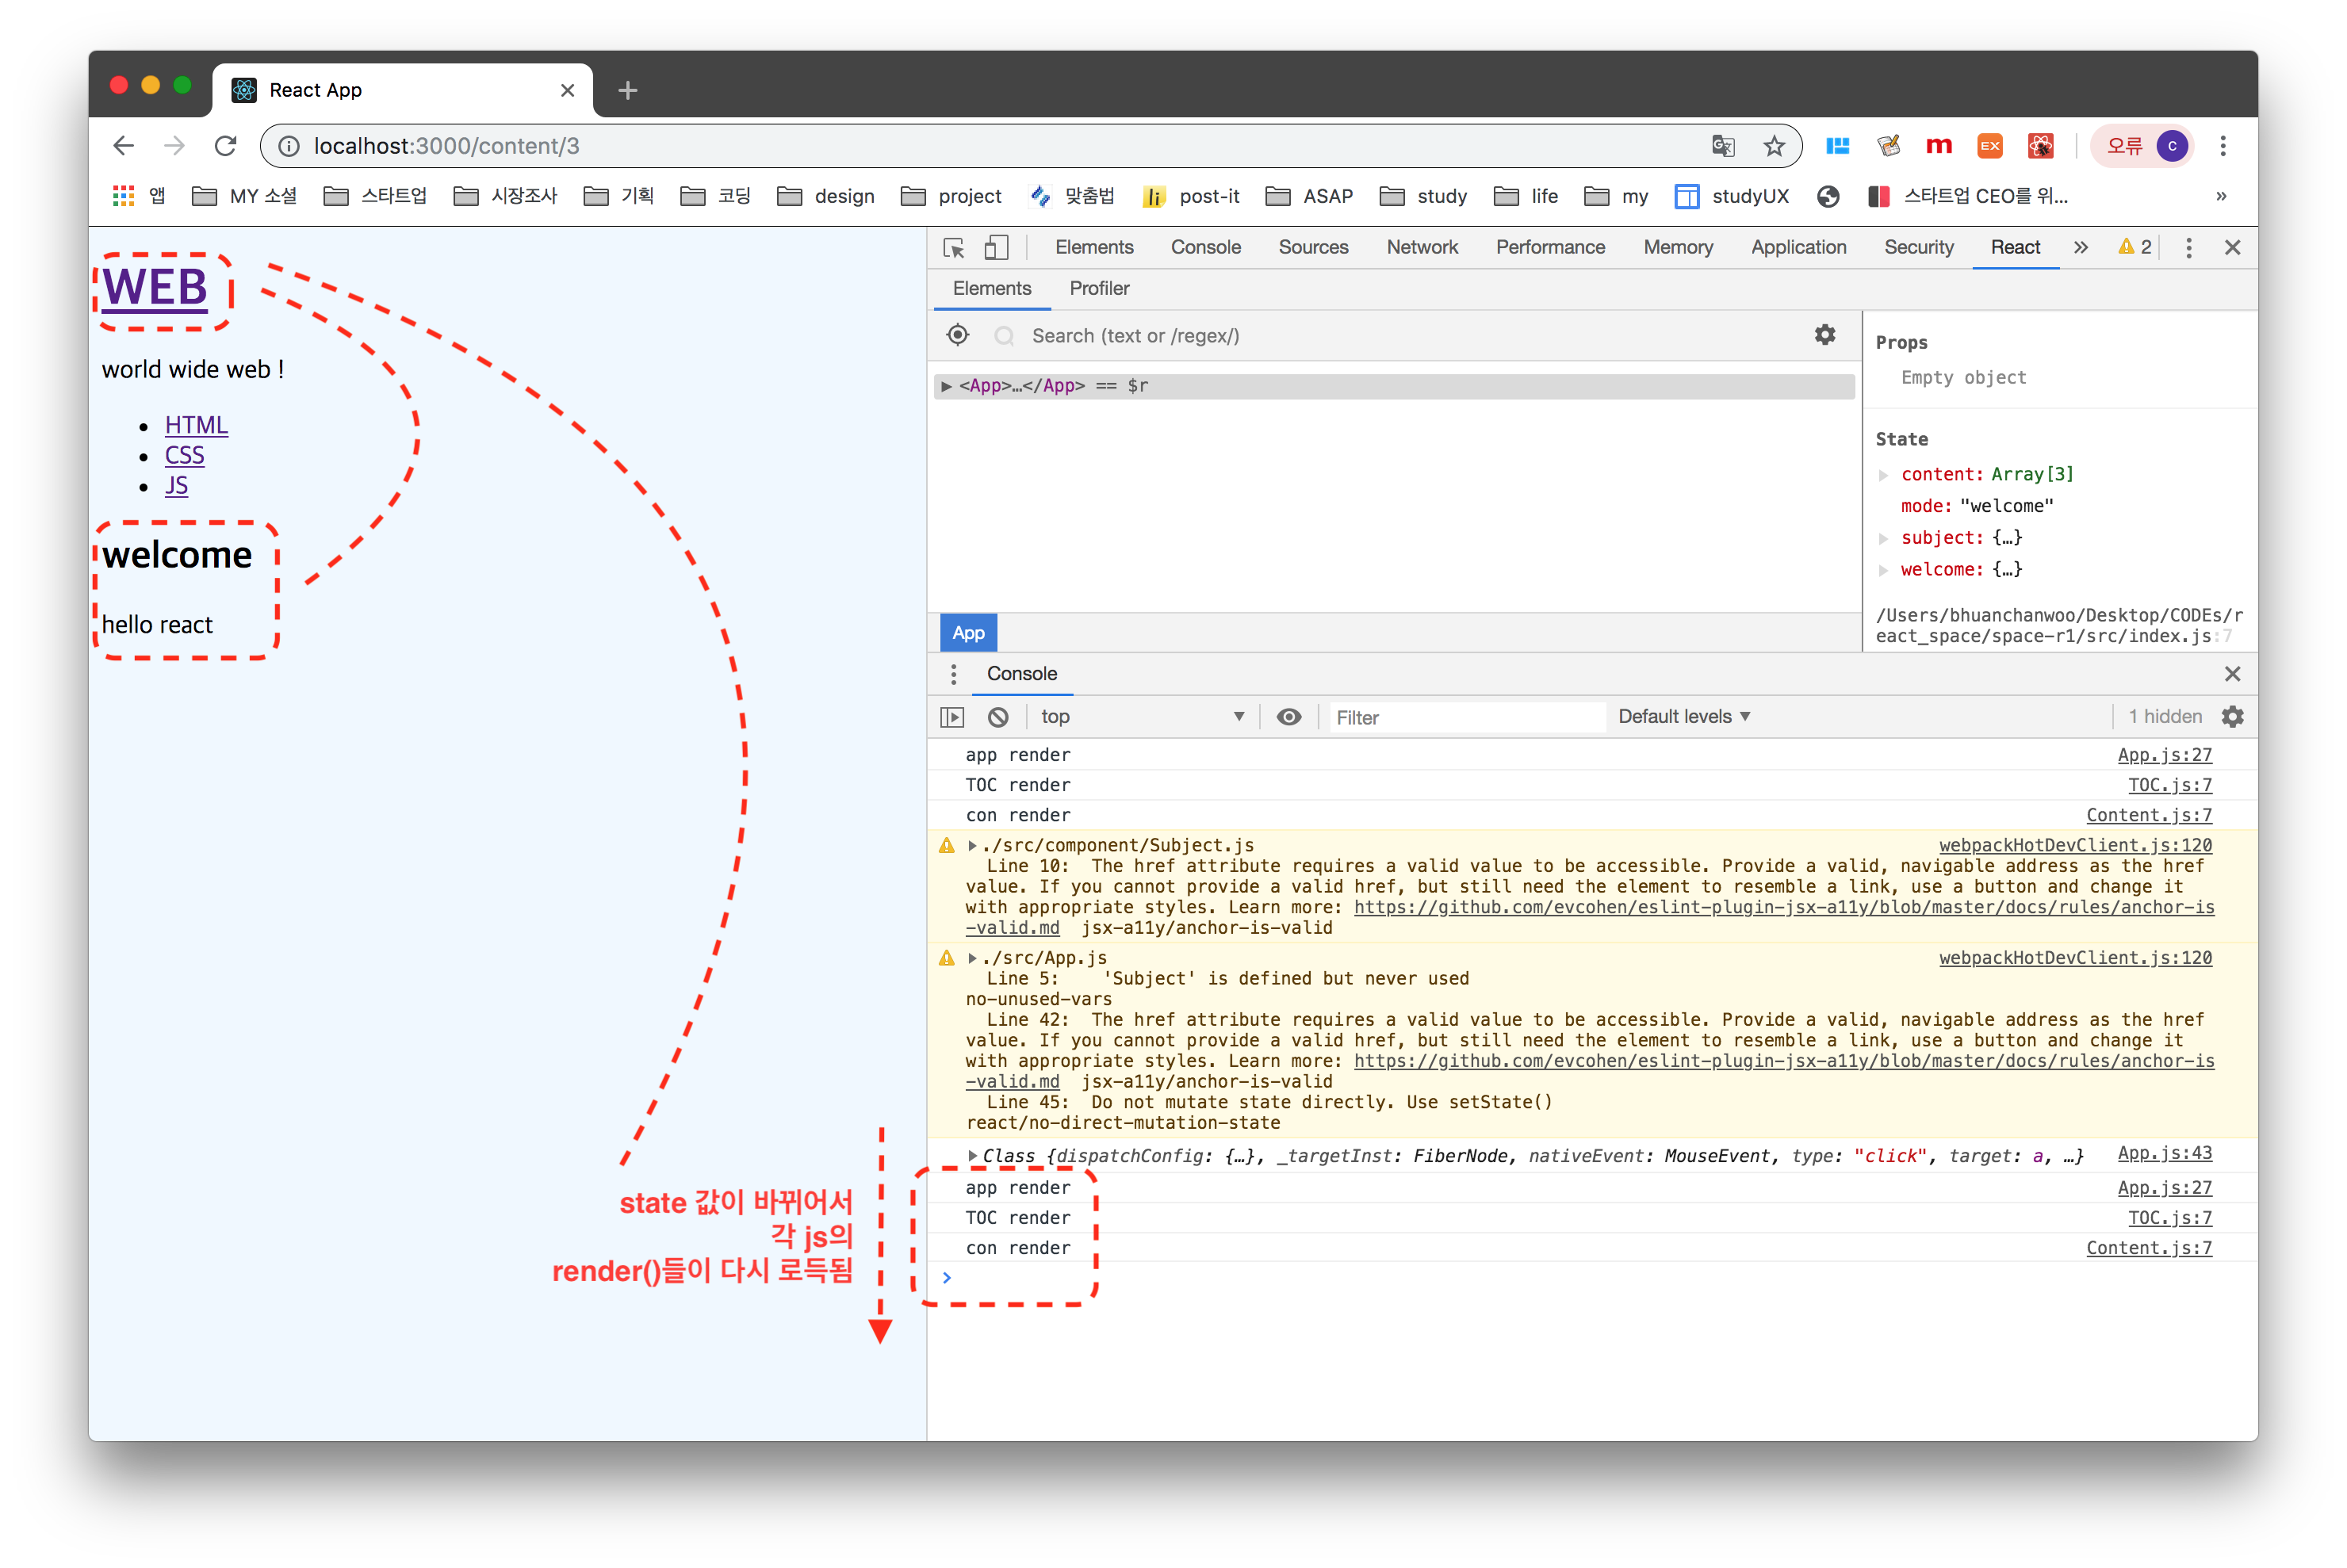Viewport: 2347px width, 1568px height.
Task: Expand the App component tree node
Action: (x=945, y=386)
